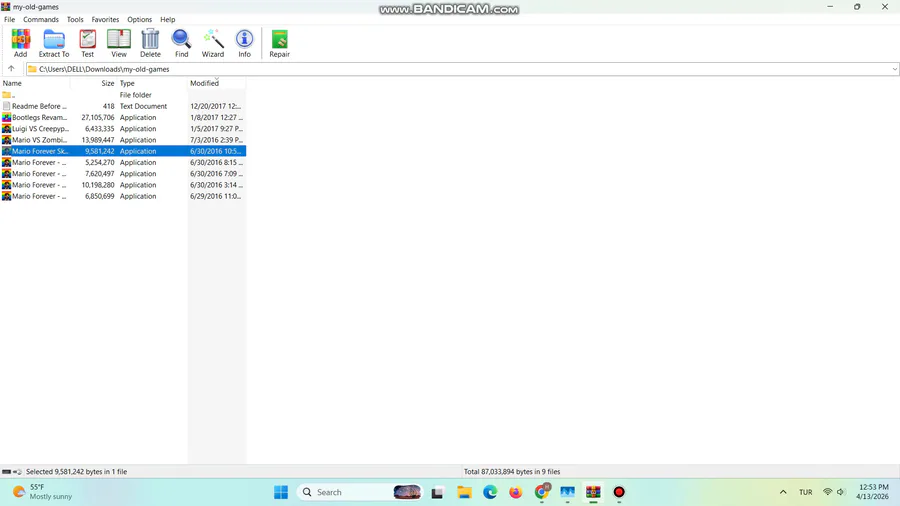Viewport: 900px width, 506px height.
Task: Open the File menu
Action: (x=10, y=20)
